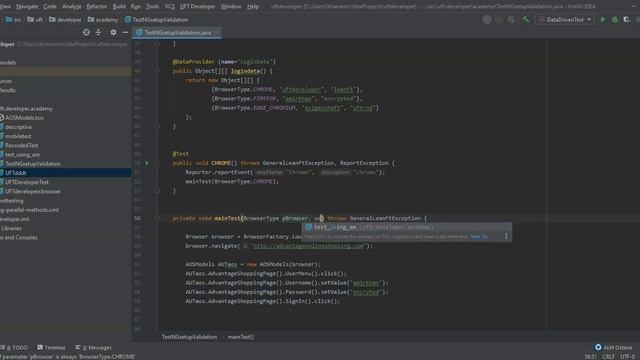Debug the DataDrivenTest configuration
Viewport: 640px width, 360px height.
(x=615, y=20)
